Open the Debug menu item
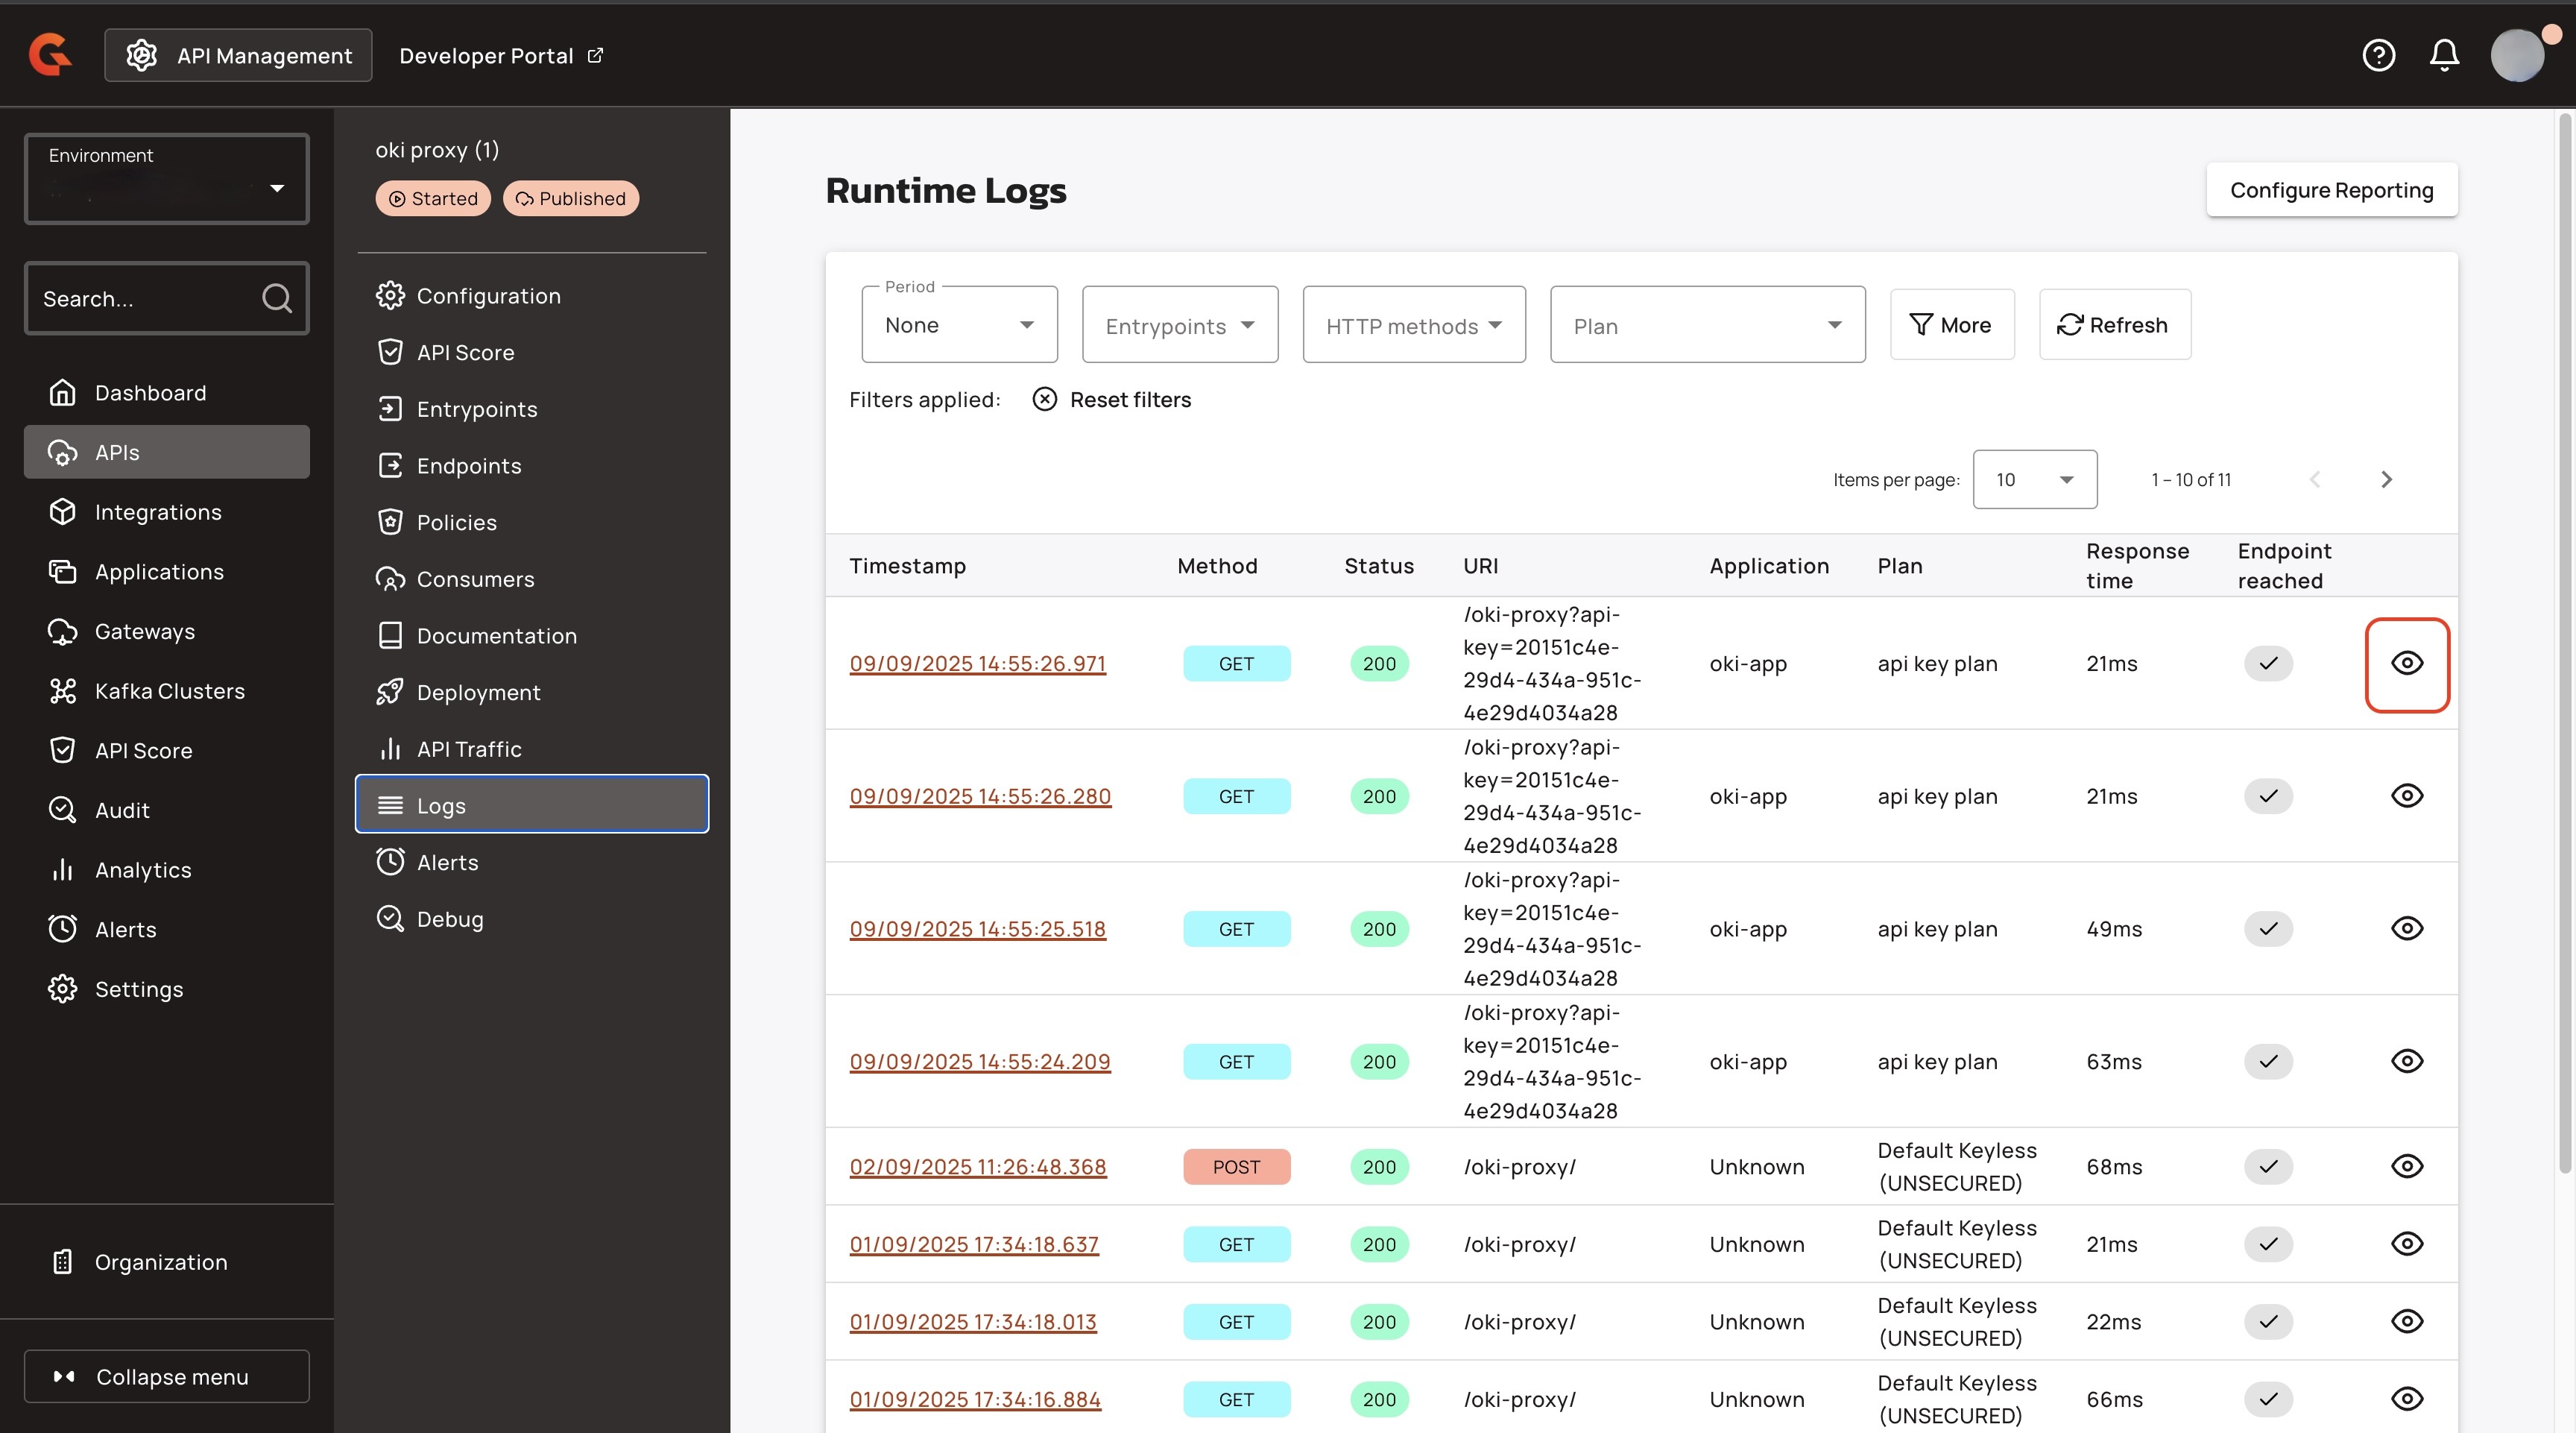The width and height of the screenshot is (2576, 1433). click(449, 919)
